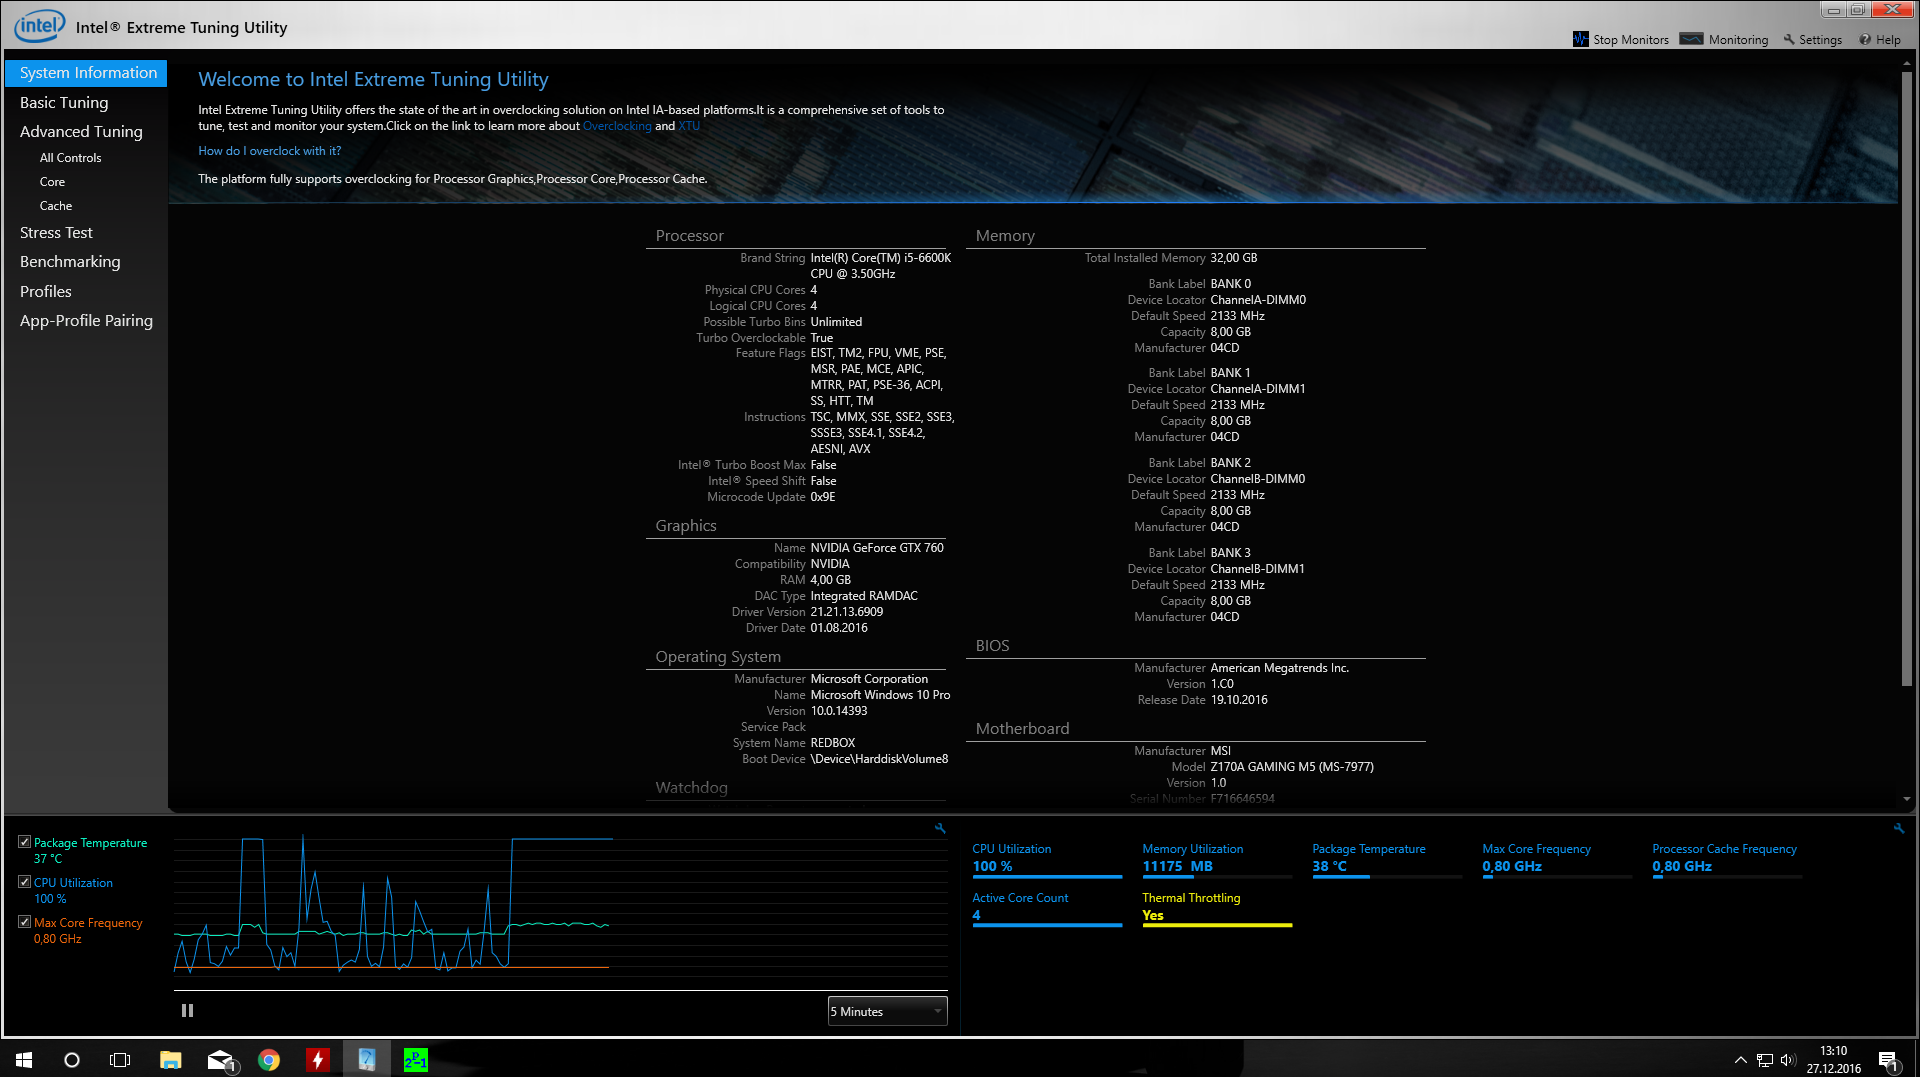The image size is (1920, 1077).
Task: Go to Basic Tuning
Action: 64,103
